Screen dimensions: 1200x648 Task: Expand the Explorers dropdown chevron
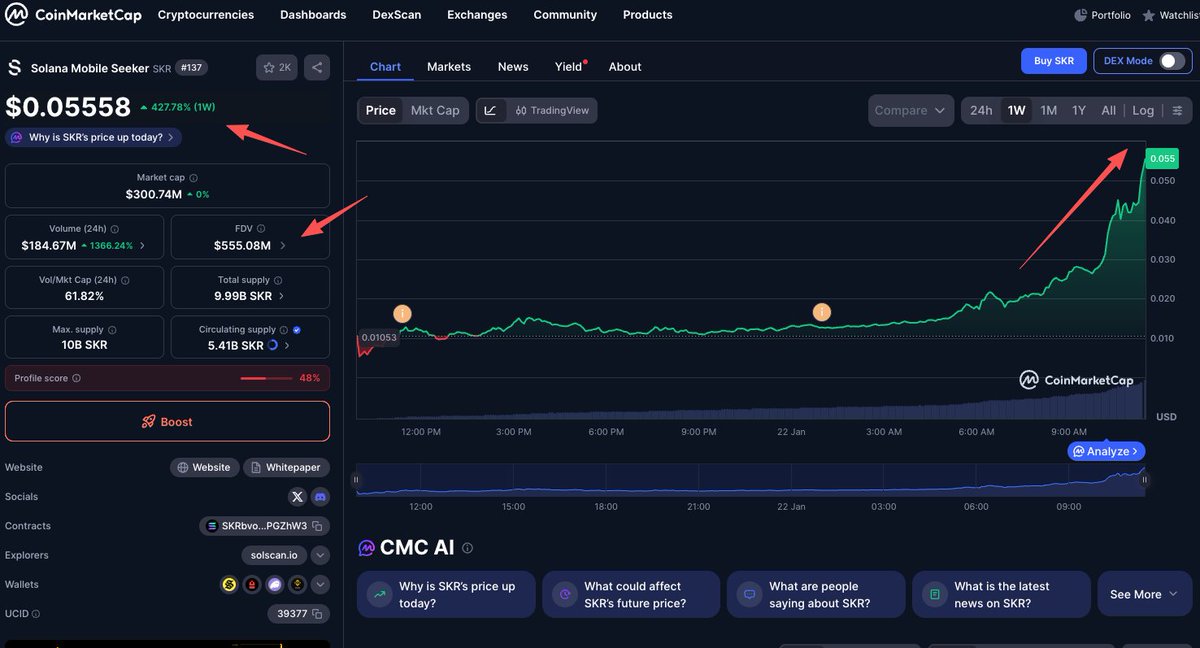pos(320,555)
